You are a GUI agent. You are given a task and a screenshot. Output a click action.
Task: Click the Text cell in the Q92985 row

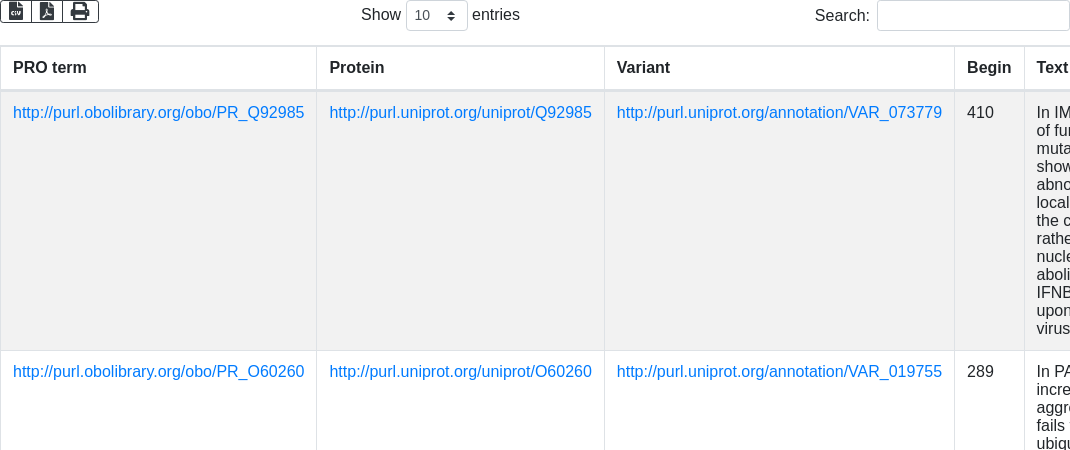click(x=1052, y=220)
